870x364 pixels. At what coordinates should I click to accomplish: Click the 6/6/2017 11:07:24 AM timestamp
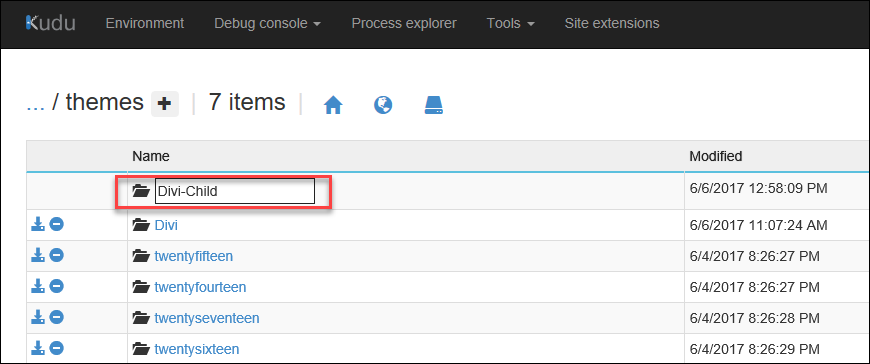758,225
